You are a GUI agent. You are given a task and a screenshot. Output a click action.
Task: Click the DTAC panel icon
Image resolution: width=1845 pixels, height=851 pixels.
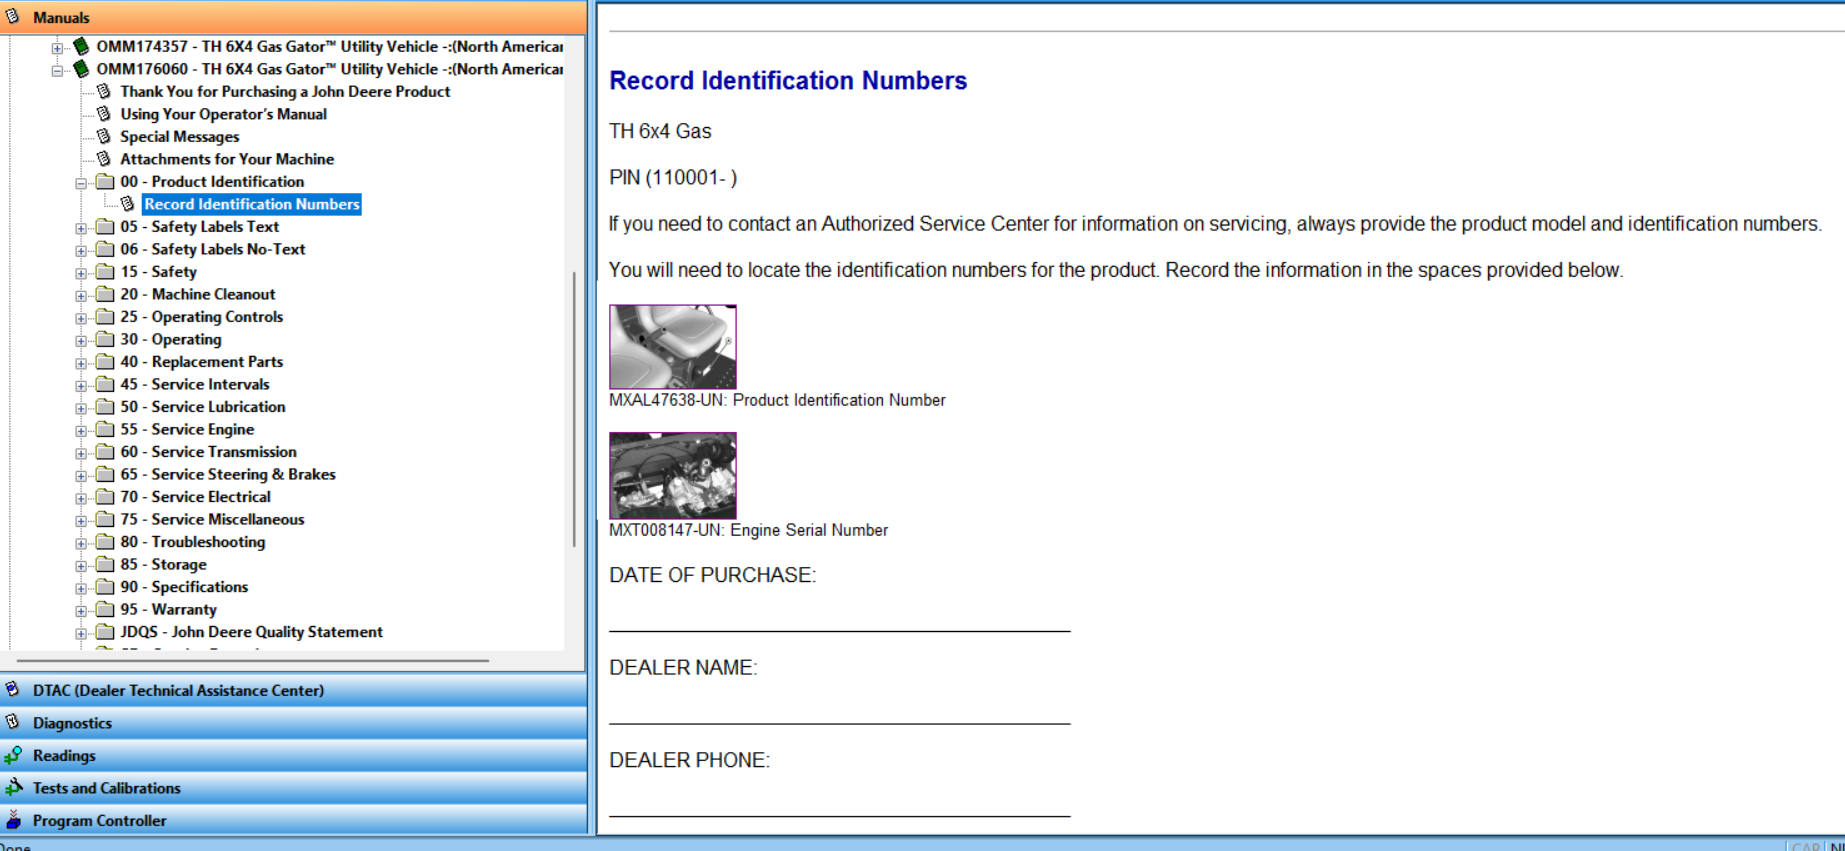[13, 689]
